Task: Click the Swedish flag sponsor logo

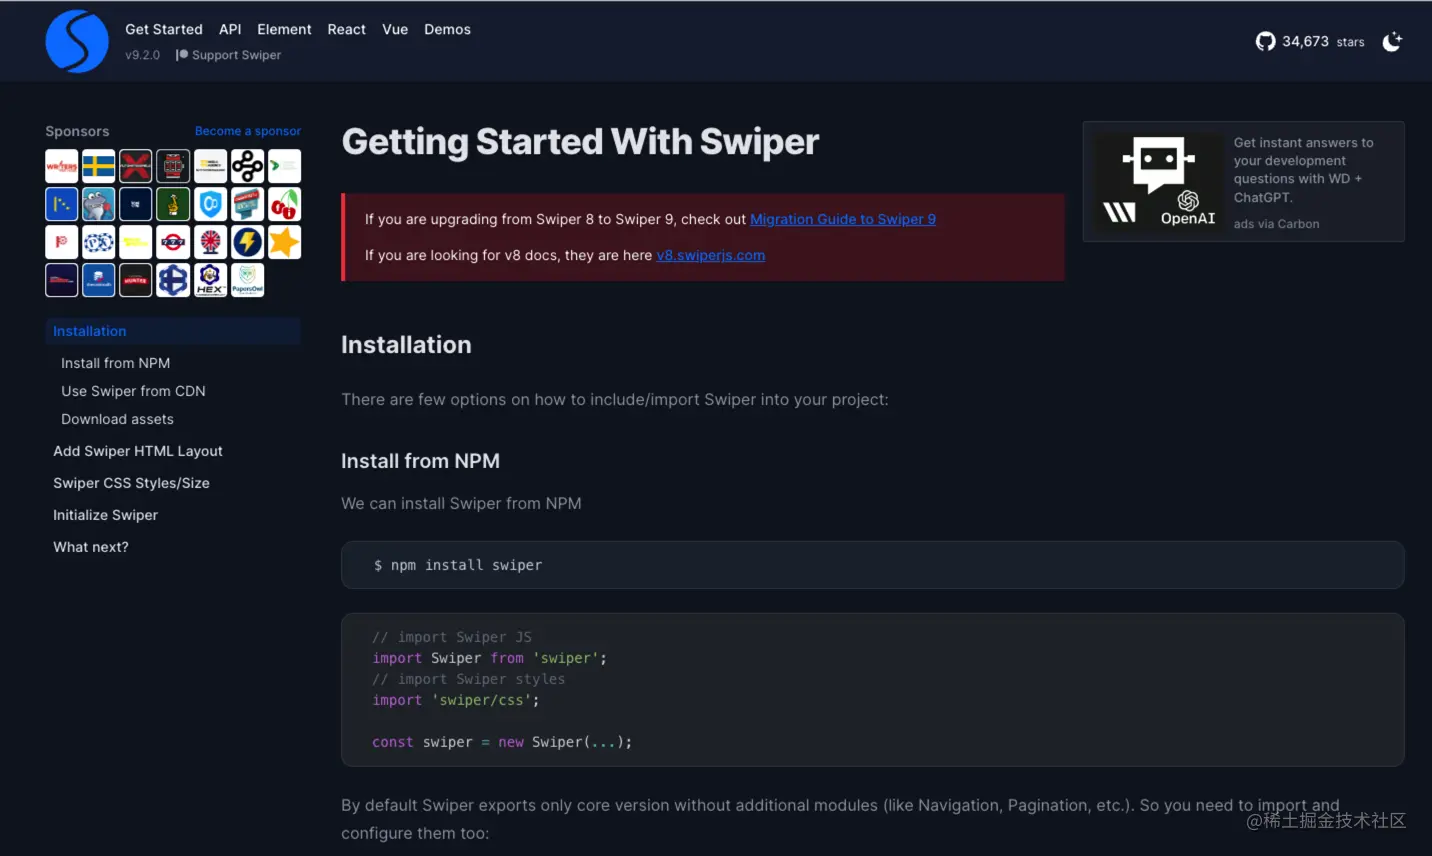Action: (x=99, y=166)
